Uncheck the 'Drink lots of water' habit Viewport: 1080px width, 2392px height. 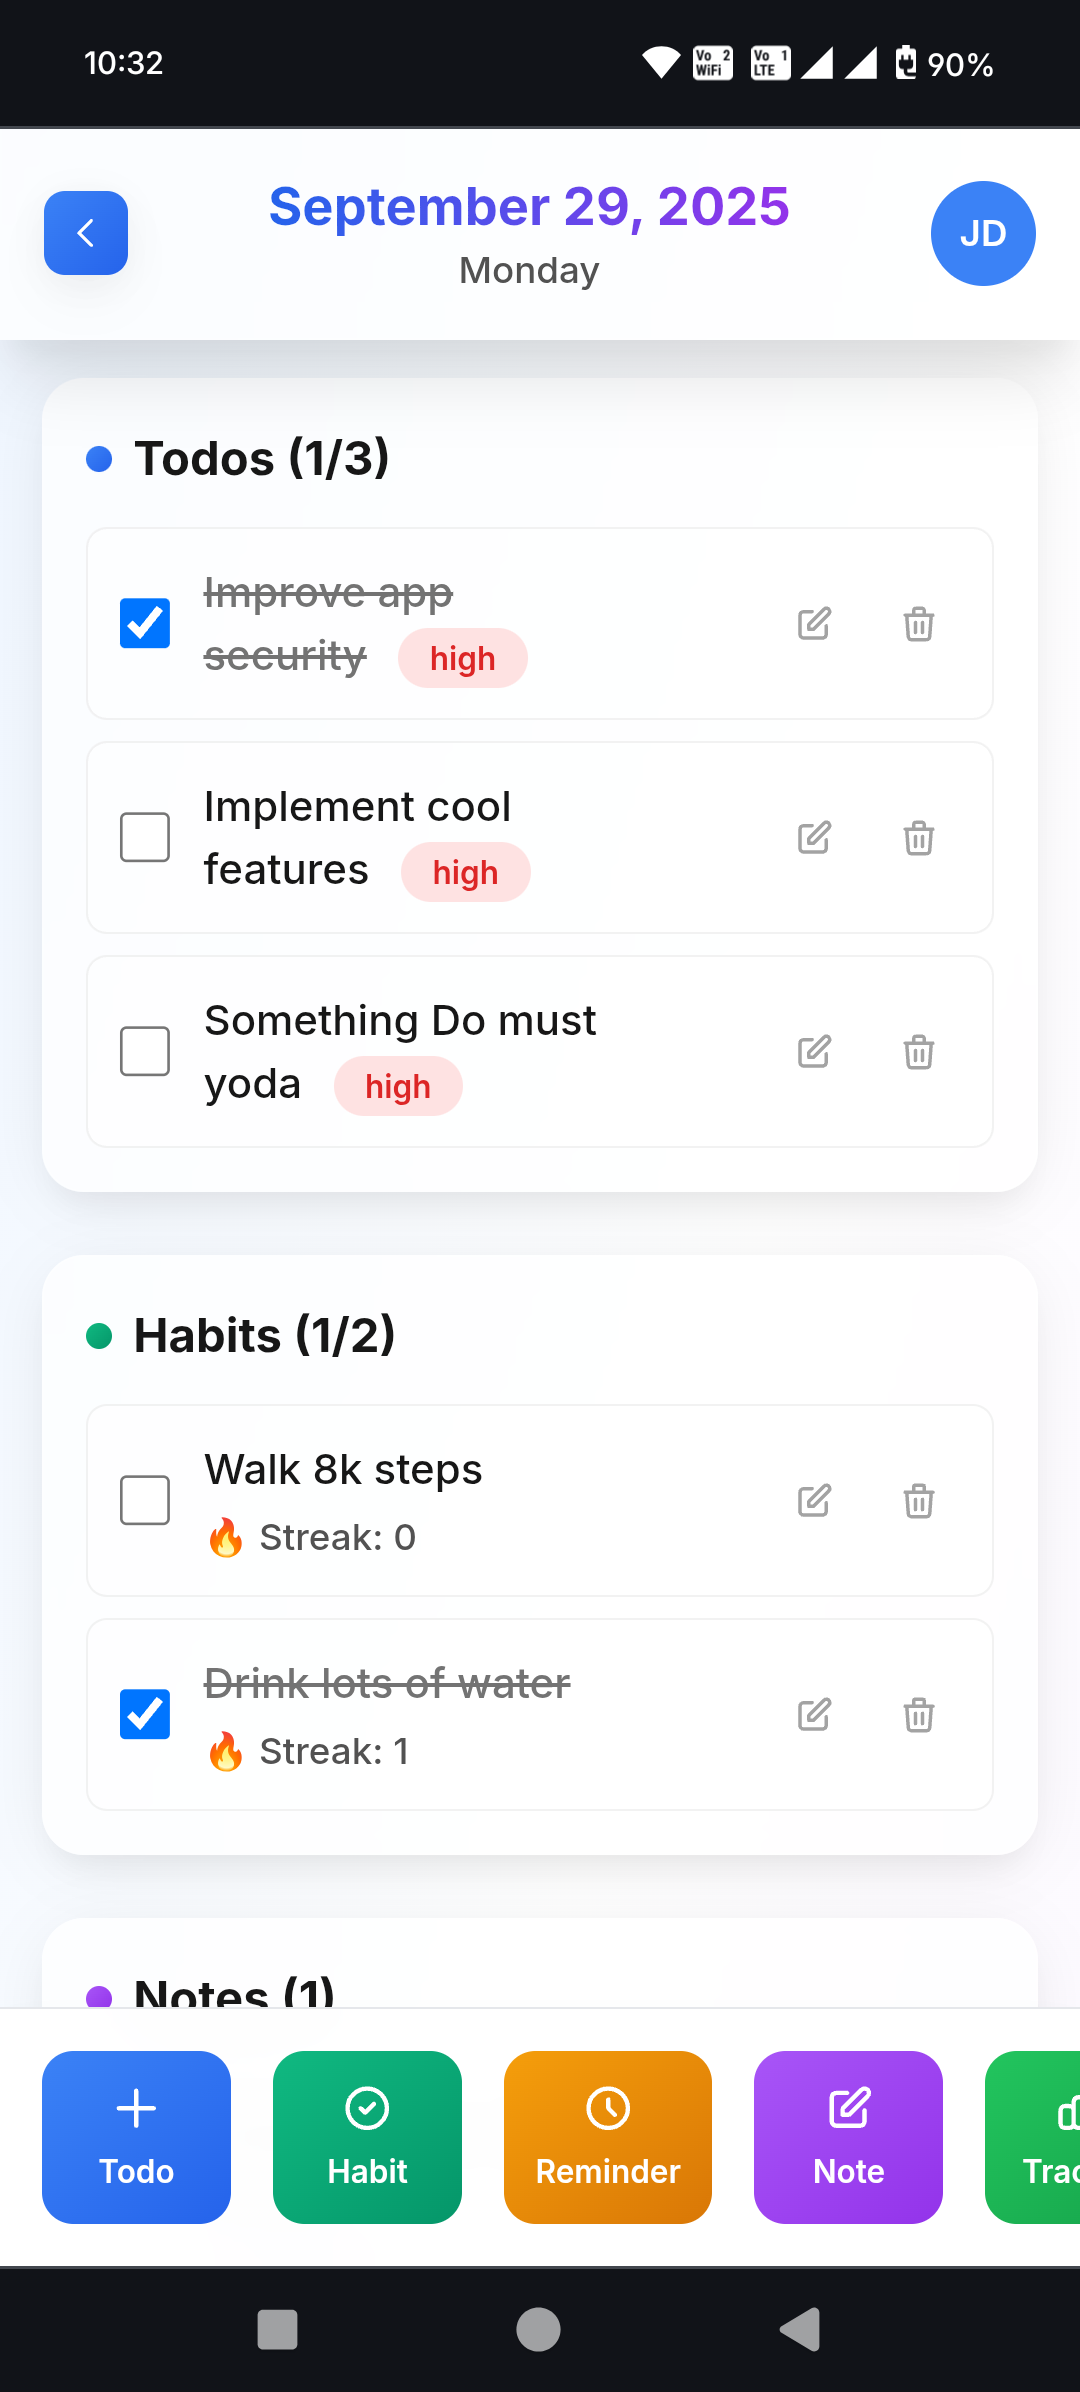(x=145, y=1714)
